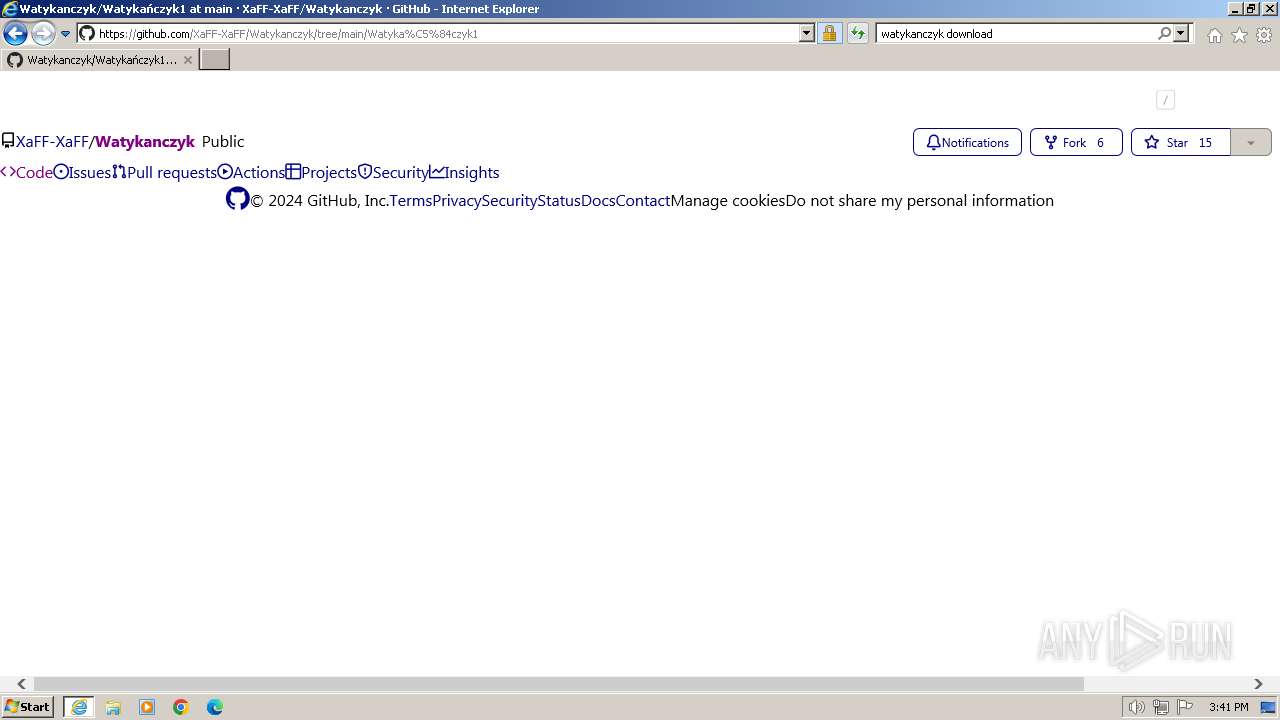Open the Insights tab

(x=464, y=172)
